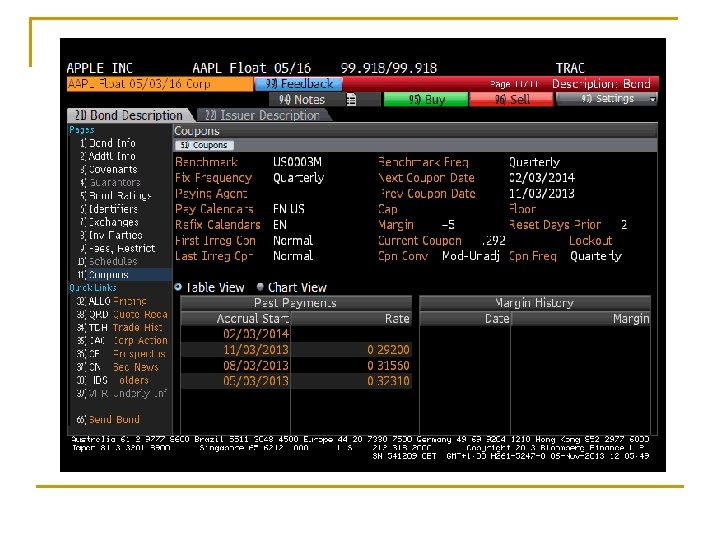Click the Margin value -5
The image size is (720, 540).
[448, 225]
